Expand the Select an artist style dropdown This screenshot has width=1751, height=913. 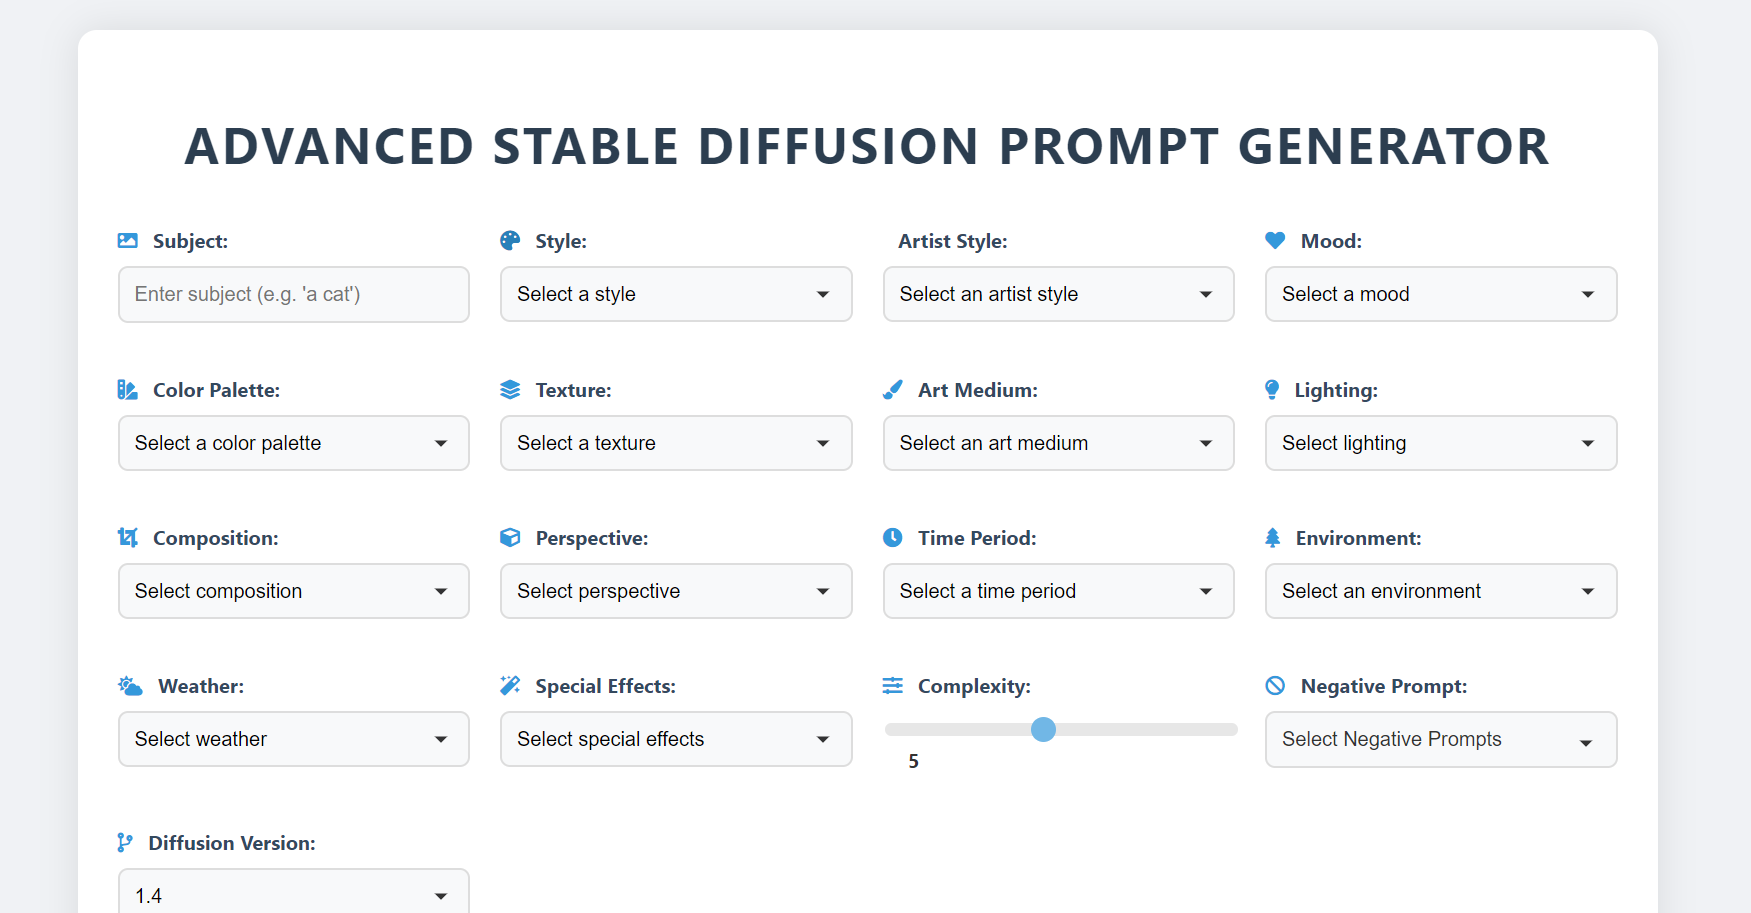pos(1058,294)
